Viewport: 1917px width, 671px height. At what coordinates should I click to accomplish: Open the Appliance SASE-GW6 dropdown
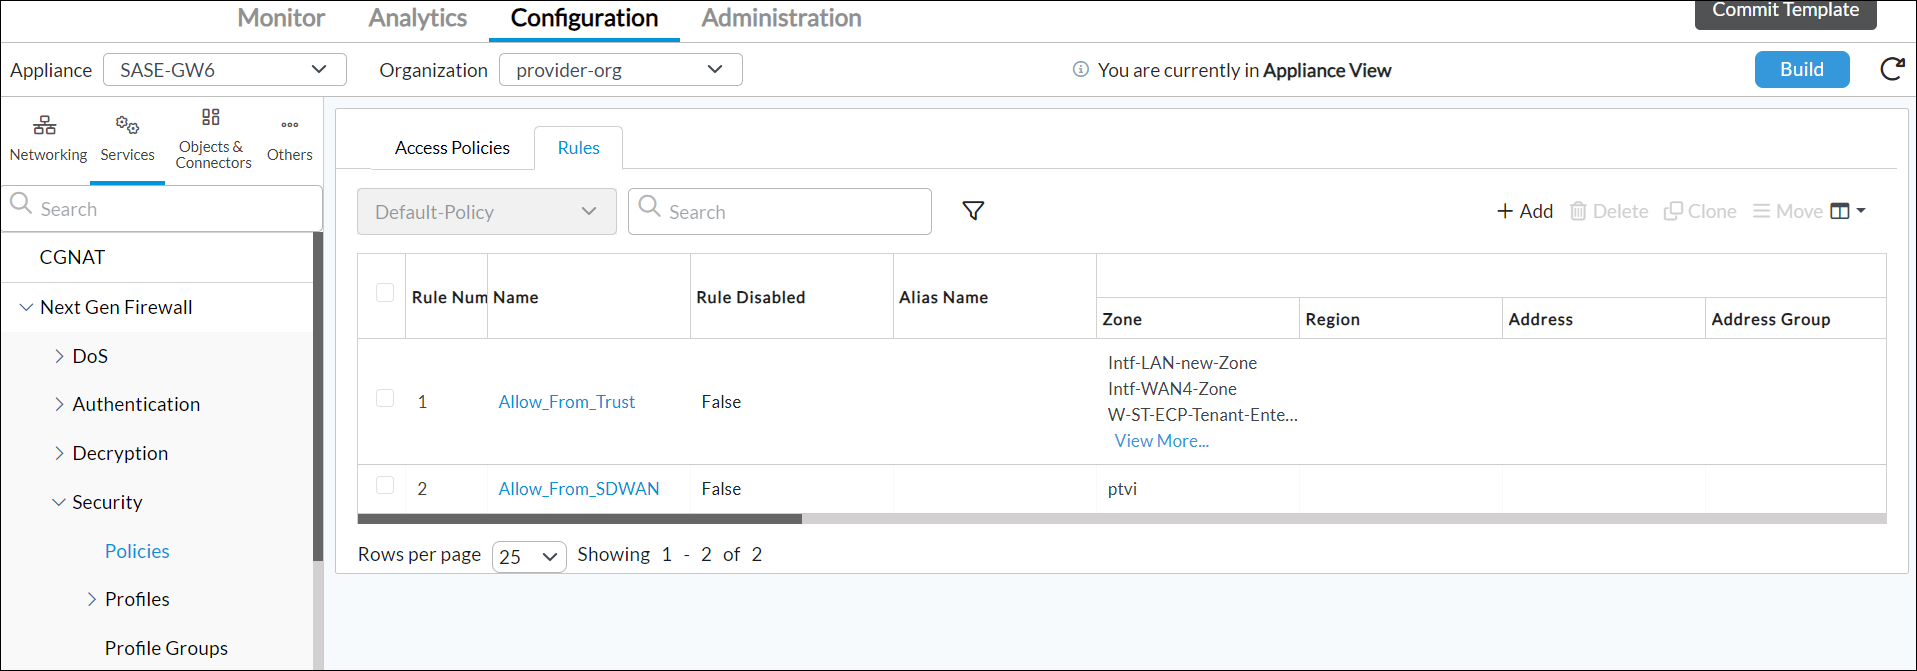point(225,69)
